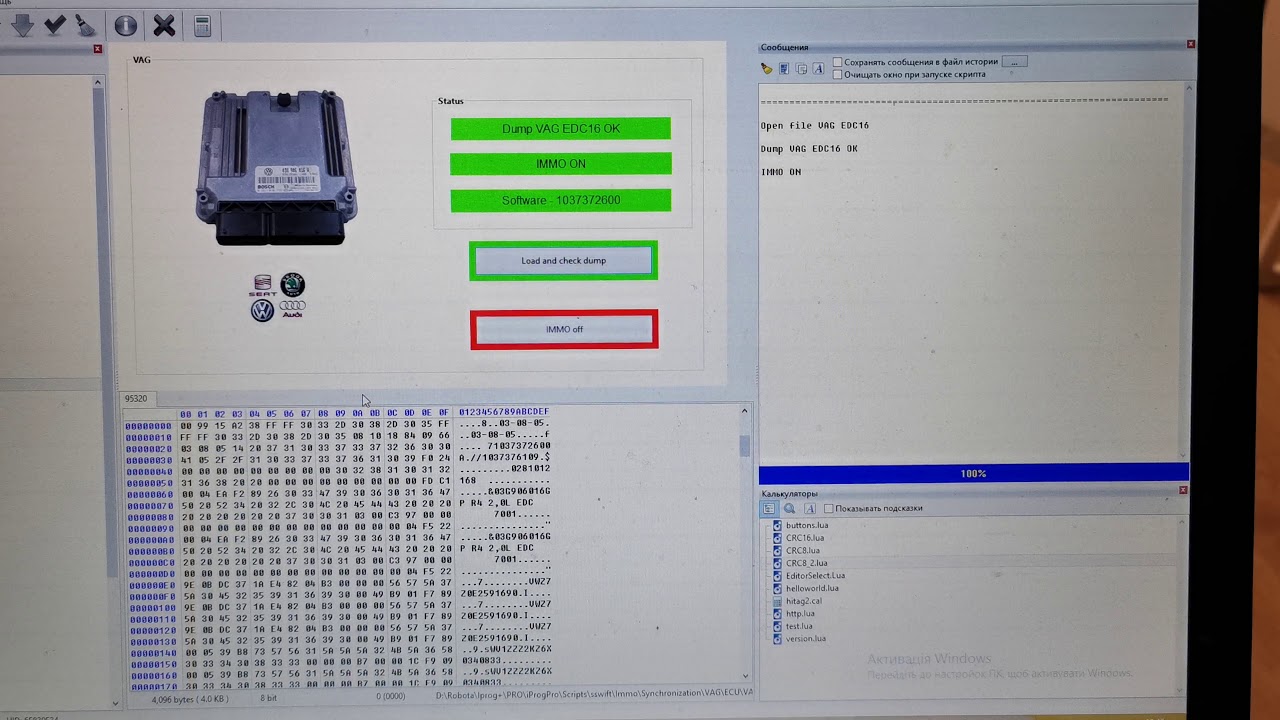Enable Показывать подсказки checkbox

tap(828, 508)
